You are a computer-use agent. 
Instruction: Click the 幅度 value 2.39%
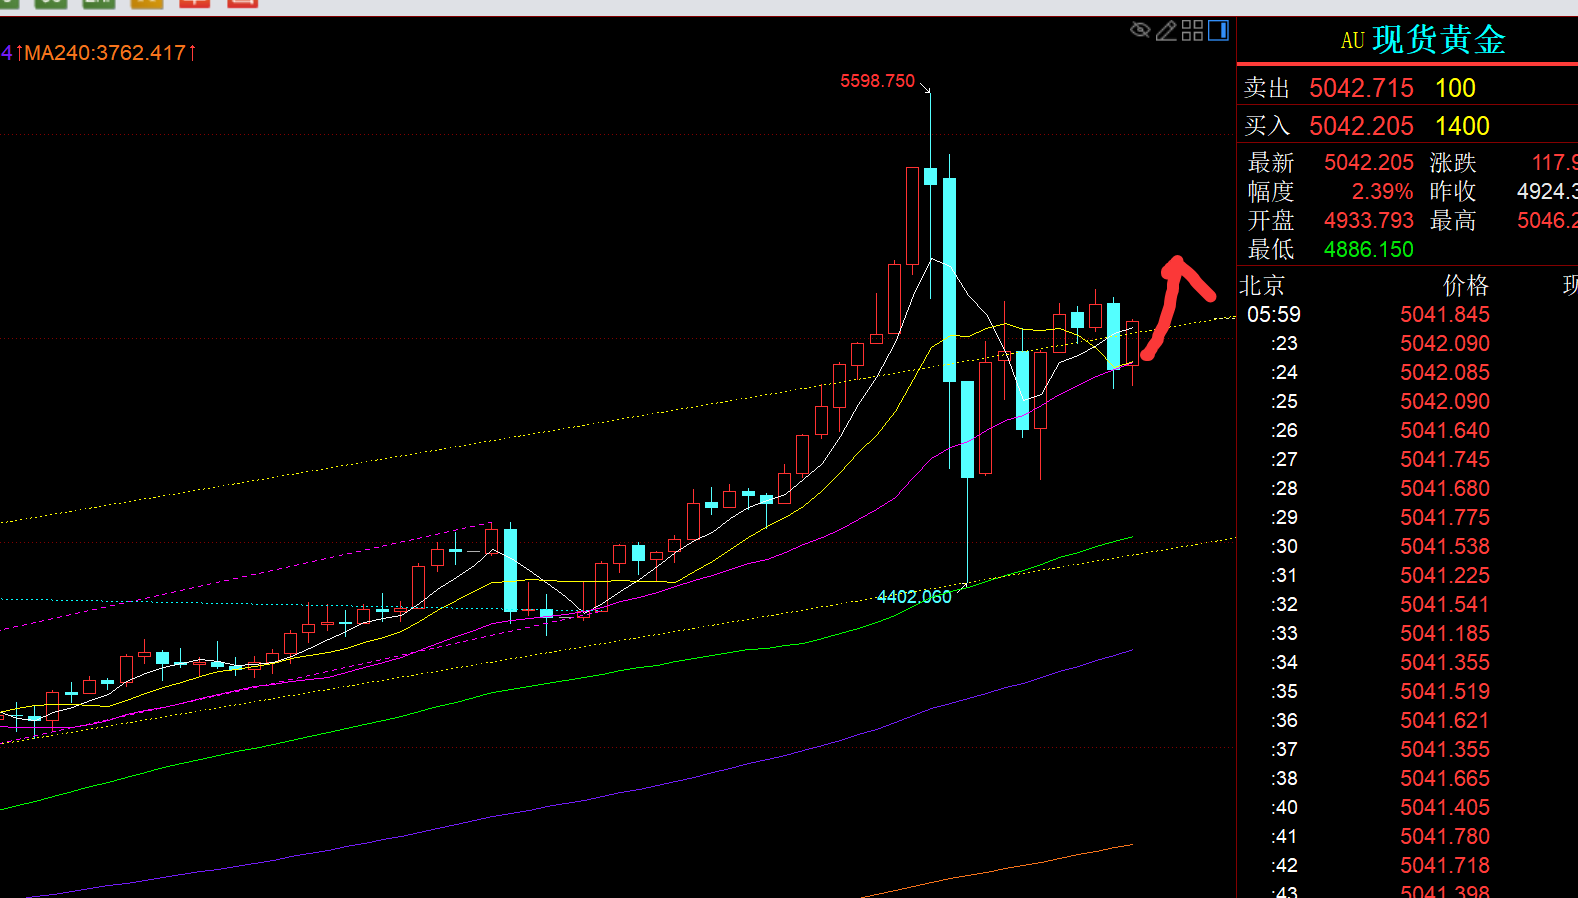tap(1382, 191)
